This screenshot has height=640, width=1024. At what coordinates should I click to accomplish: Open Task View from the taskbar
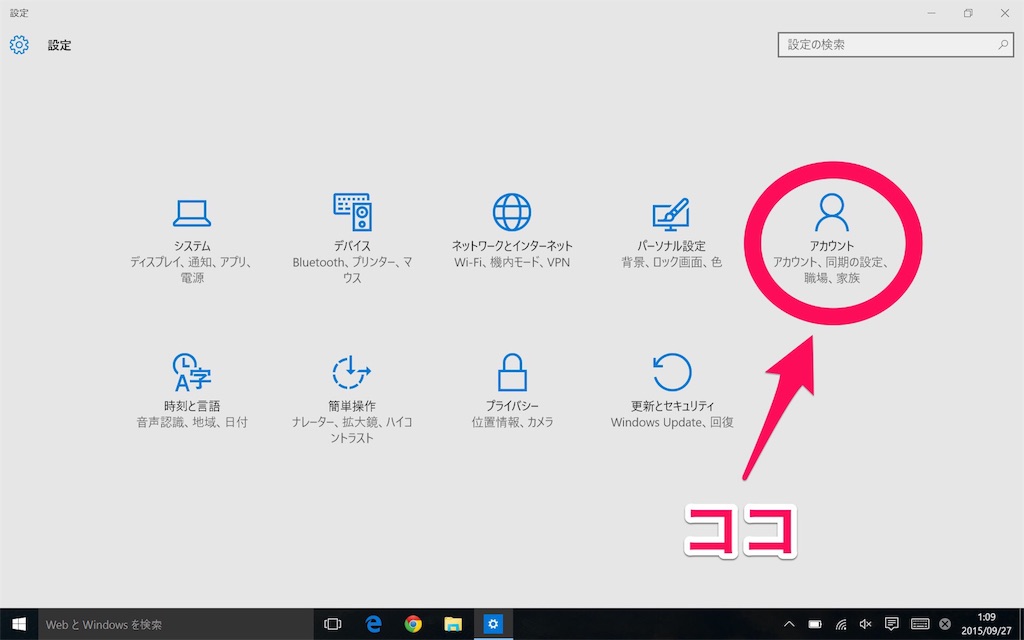(x=332, y=624)
